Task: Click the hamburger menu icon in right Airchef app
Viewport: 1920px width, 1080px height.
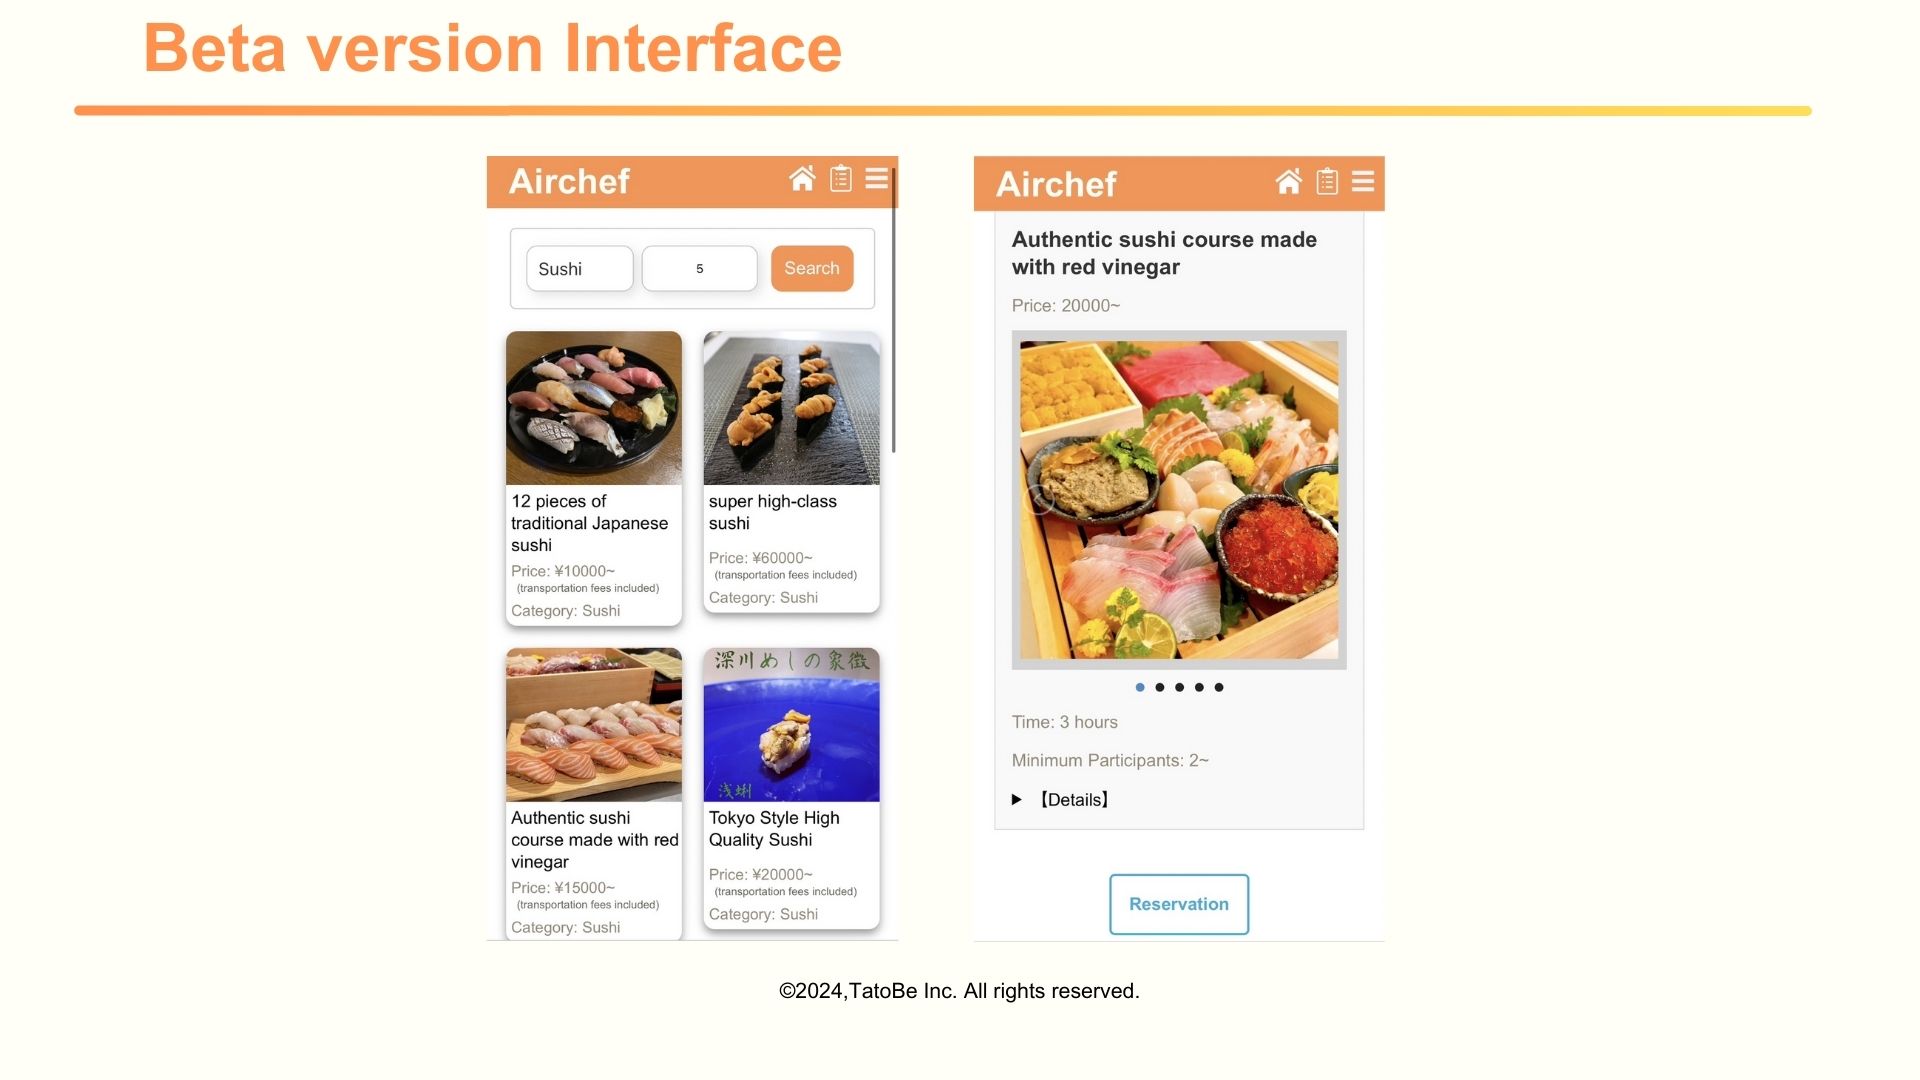Action: (1362, 181)
